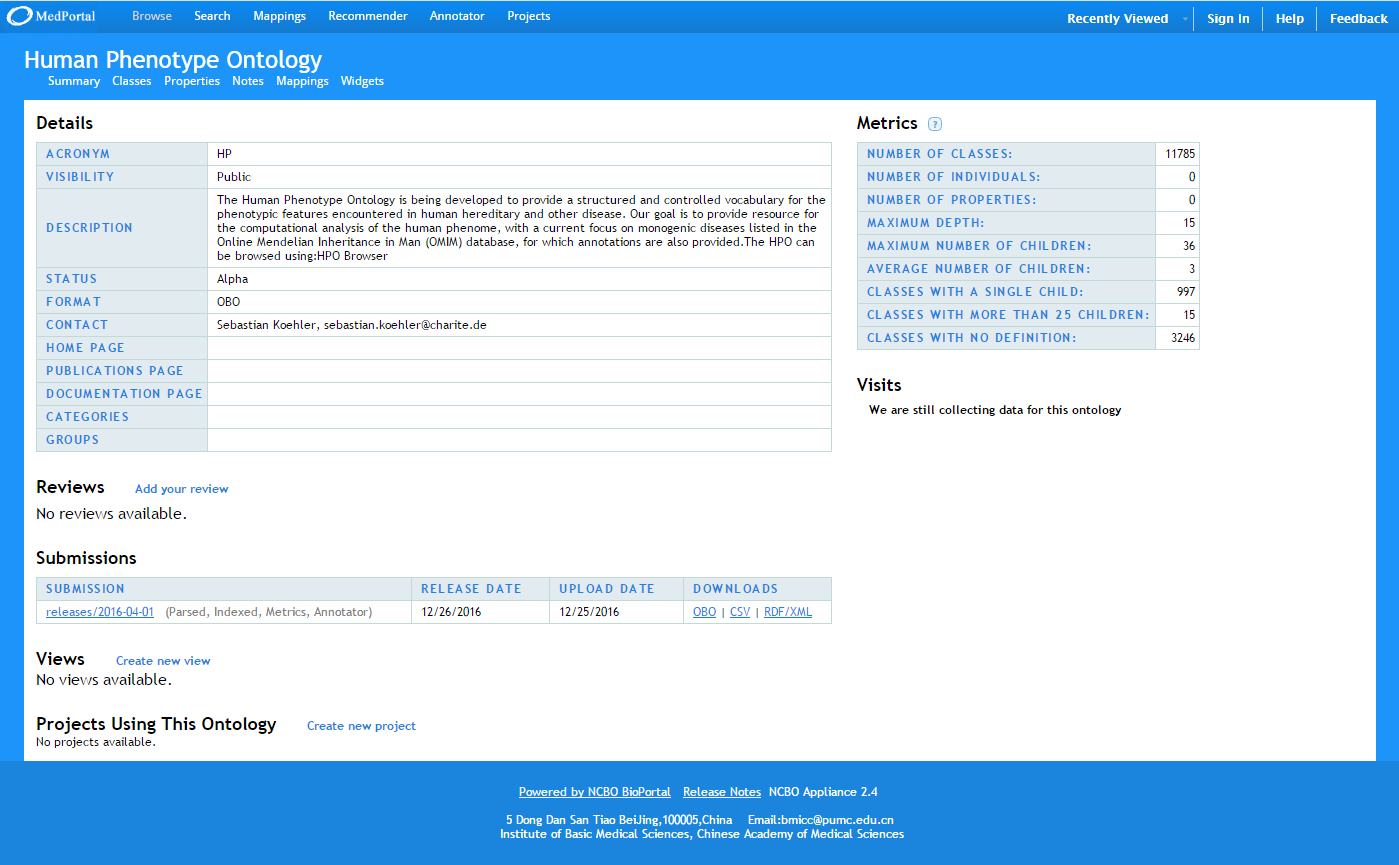The image size is (1399, 865).
Task: Open Powered by NCBO BioPortal link
Action: click(595, 792)
